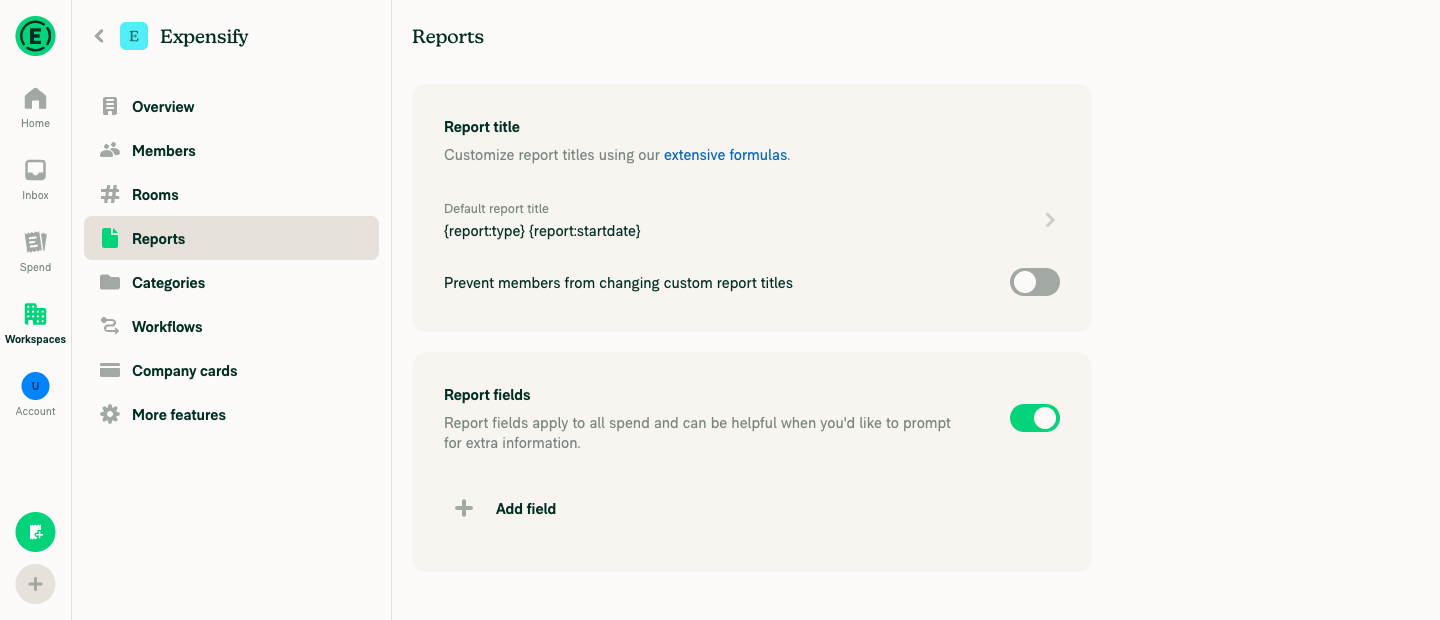1440x620 pixels.
Task: Click the Rooms hashtag icon
Action: 110,194
